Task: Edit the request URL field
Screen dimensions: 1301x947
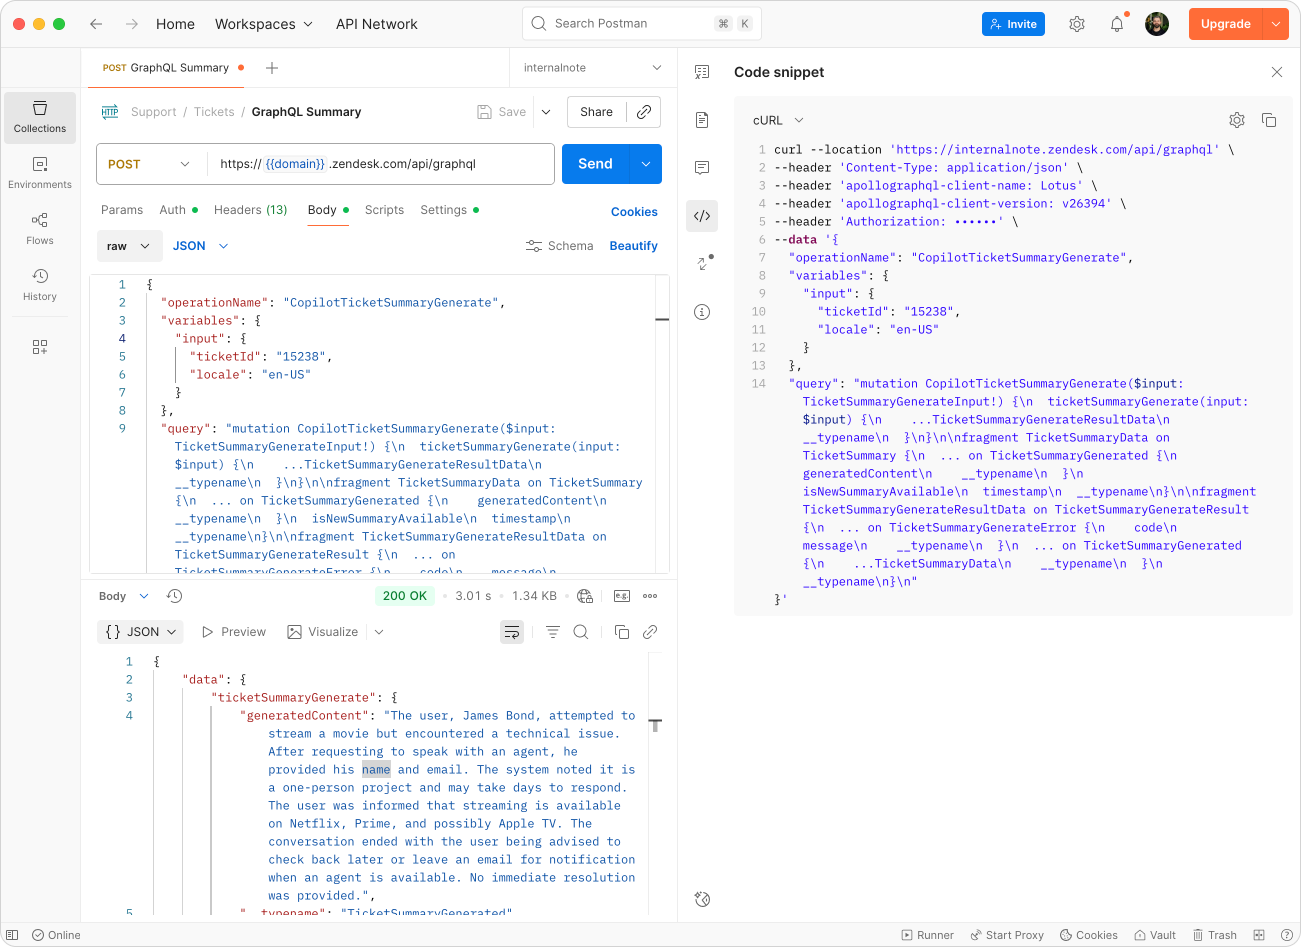Action: coord(380,164)
